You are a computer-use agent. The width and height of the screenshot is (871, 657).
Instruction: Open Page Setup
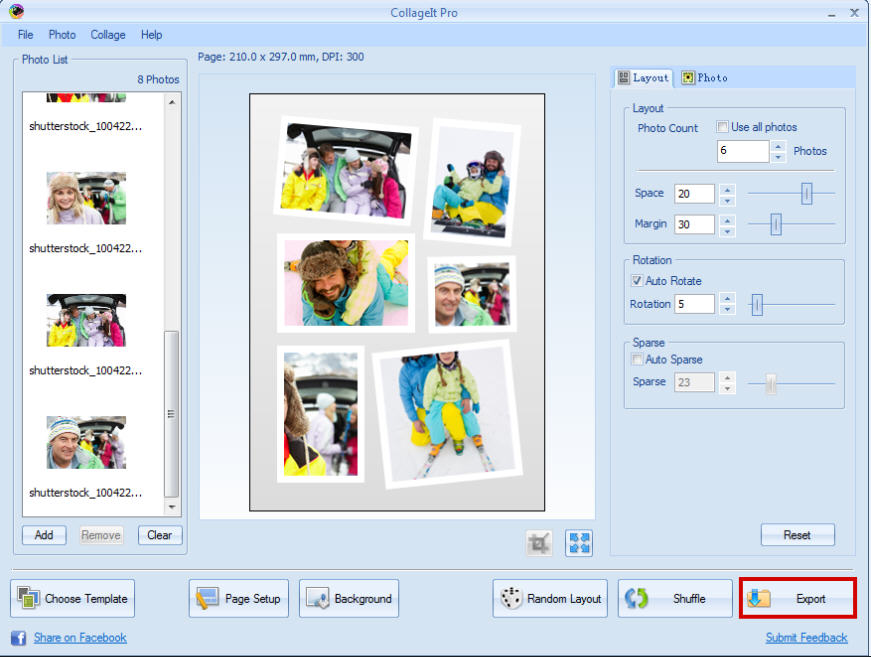[x=239, y=599]
